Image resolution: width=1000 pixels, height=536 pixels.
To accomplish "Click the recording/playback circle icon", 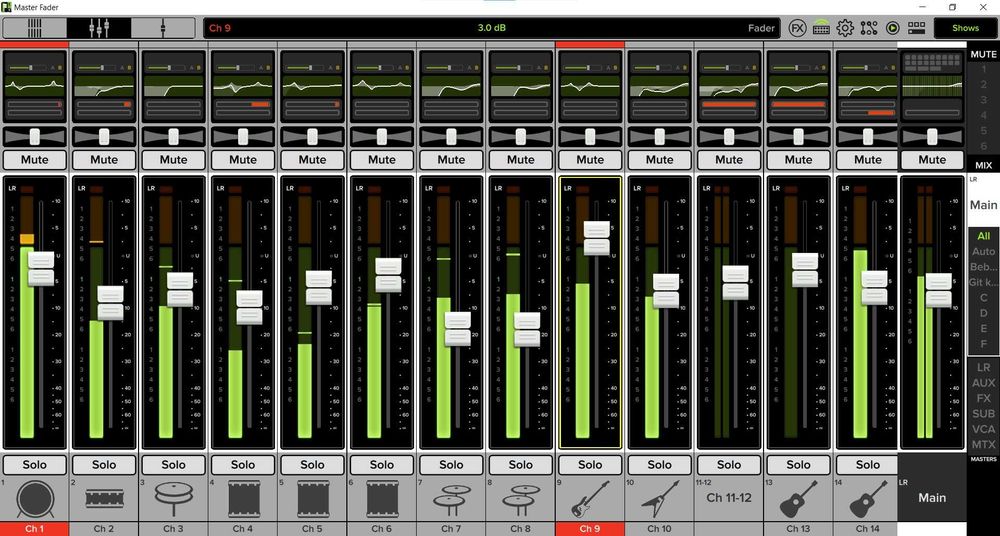I will point(893,28).
